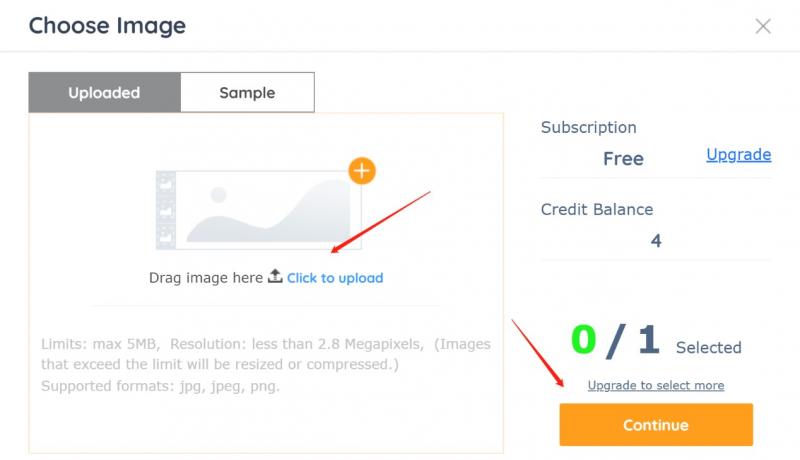
Task: Open the Upgrade link next to Free
Action: (738, 155)
